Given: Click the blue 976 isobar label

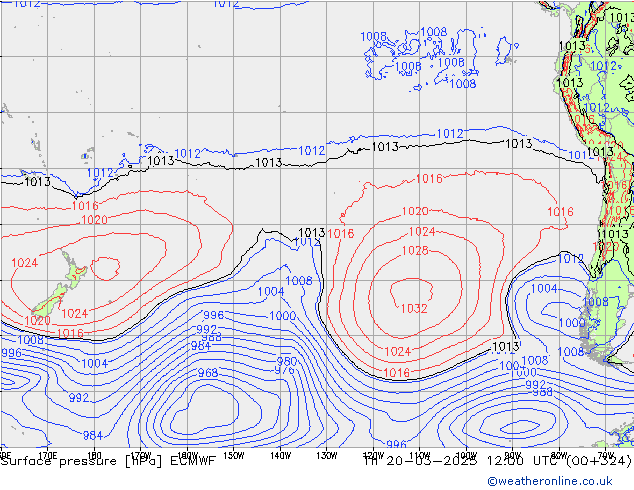Looking at the screenshot, I should [x=285, y=370].
